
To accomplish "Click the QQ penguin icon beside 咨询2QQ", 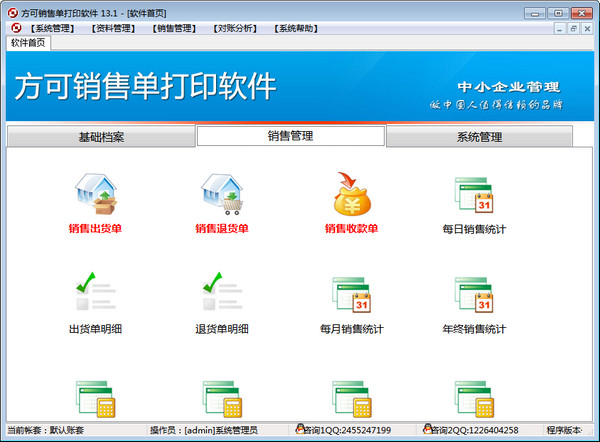I will 427,429.
